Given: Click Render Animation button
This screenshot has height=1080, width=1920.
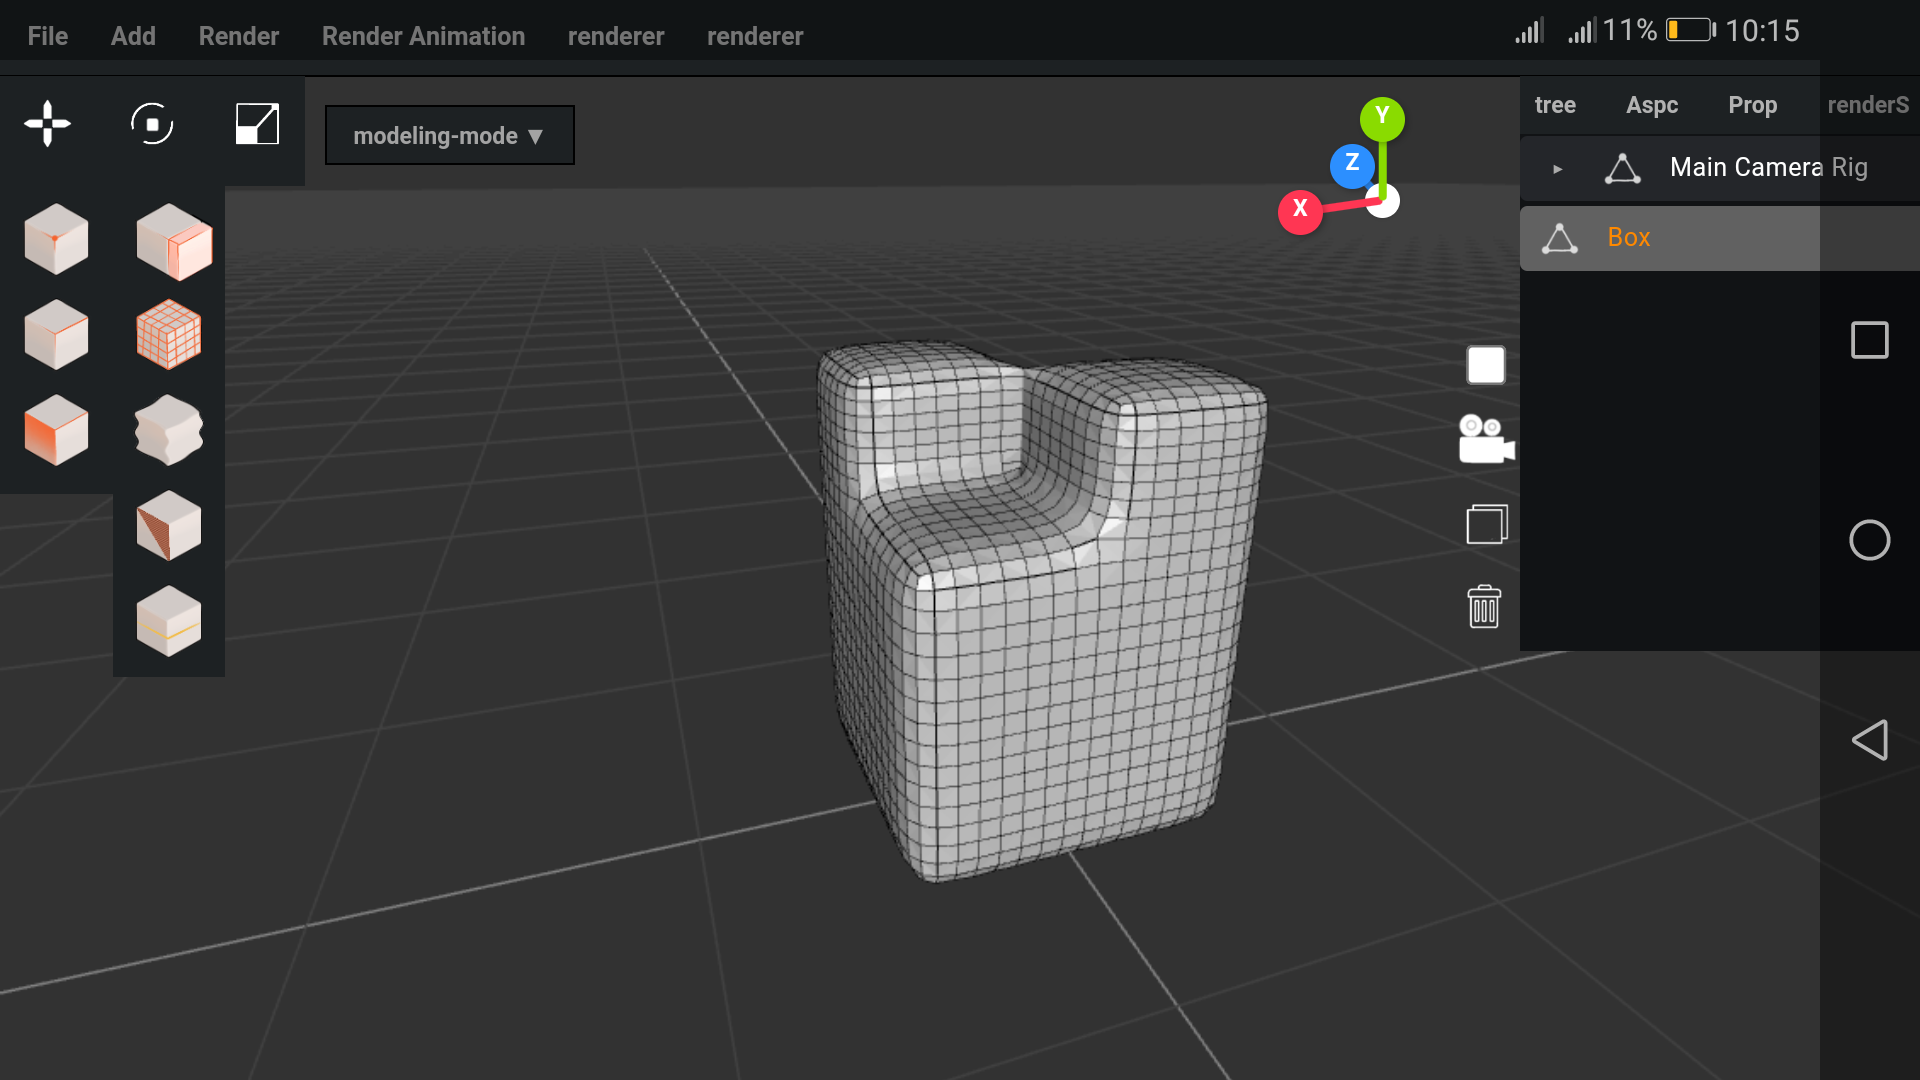Looking at the screenshot, I should 423,36.
